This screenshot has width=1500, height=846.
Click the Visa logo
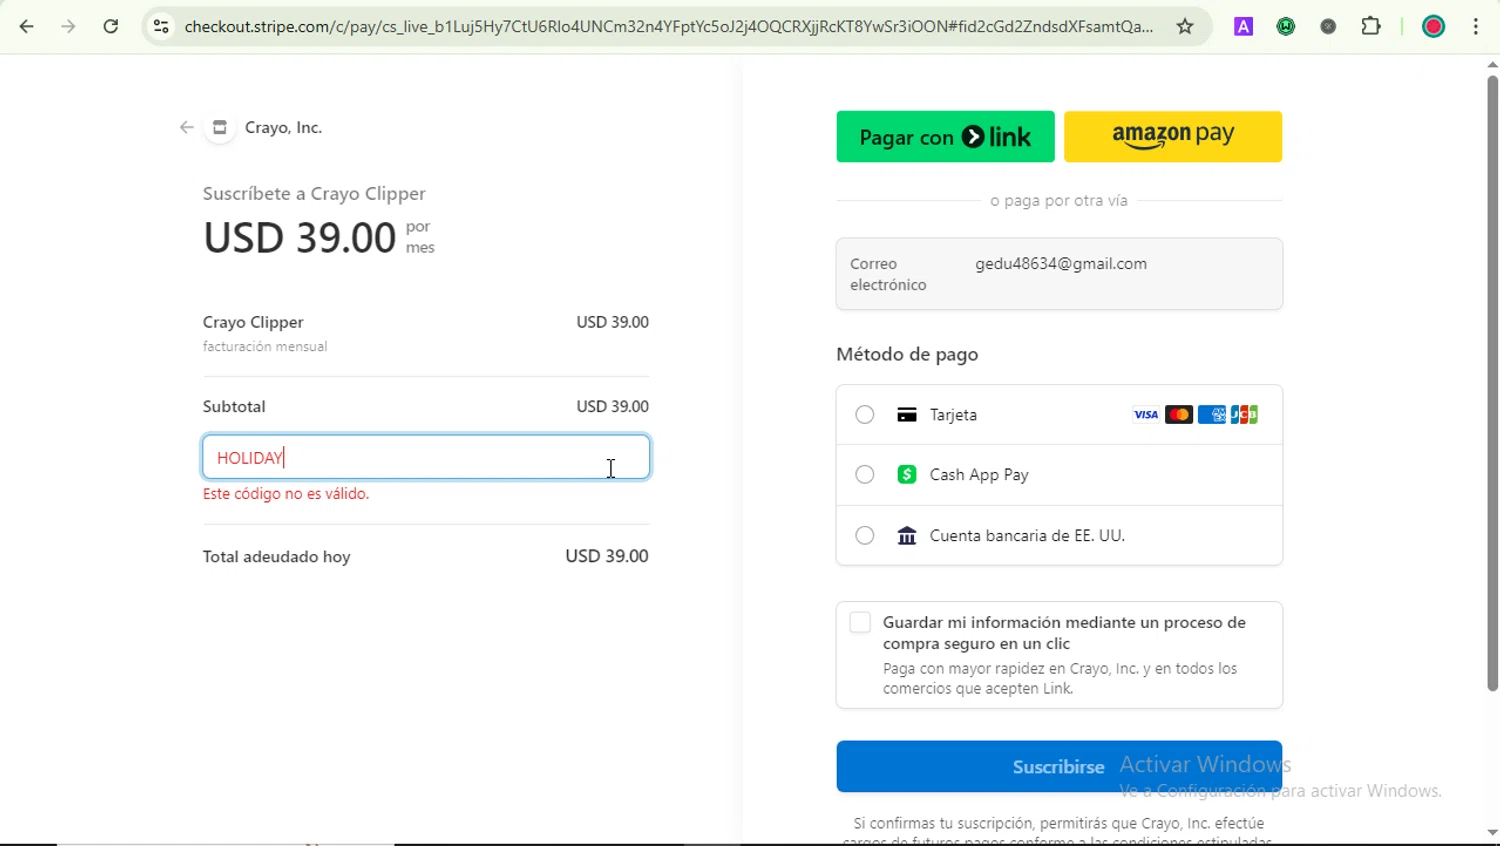[x=1146, y=415]
